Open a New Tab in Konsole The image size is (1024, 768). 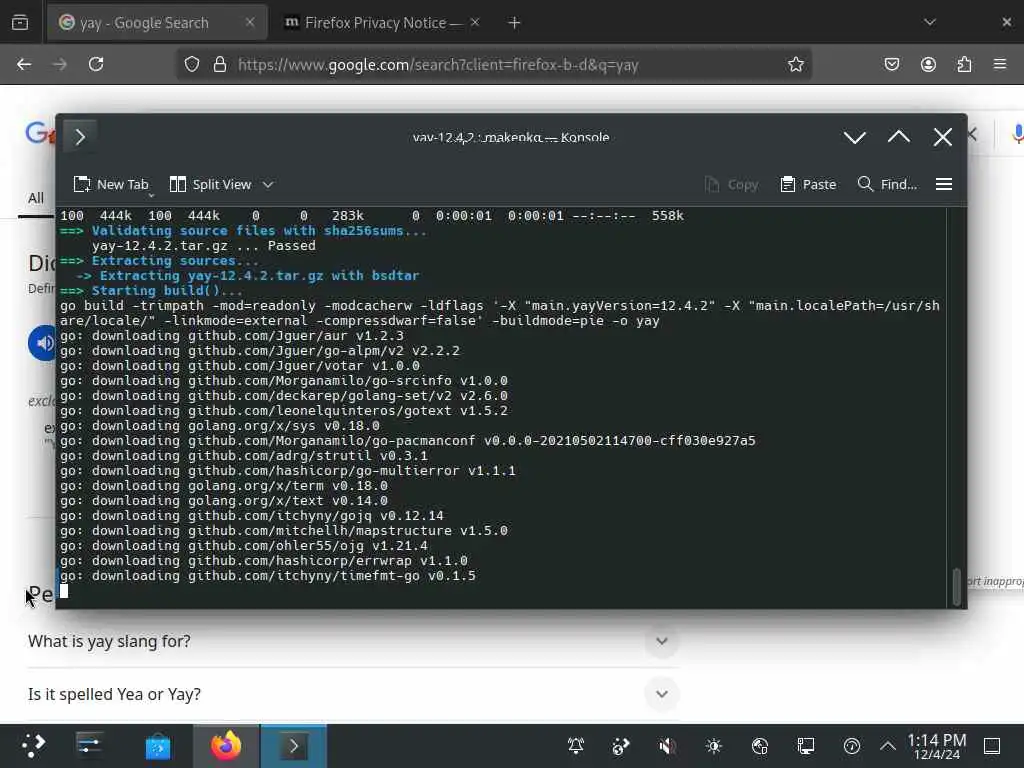[x=111, y=185]
